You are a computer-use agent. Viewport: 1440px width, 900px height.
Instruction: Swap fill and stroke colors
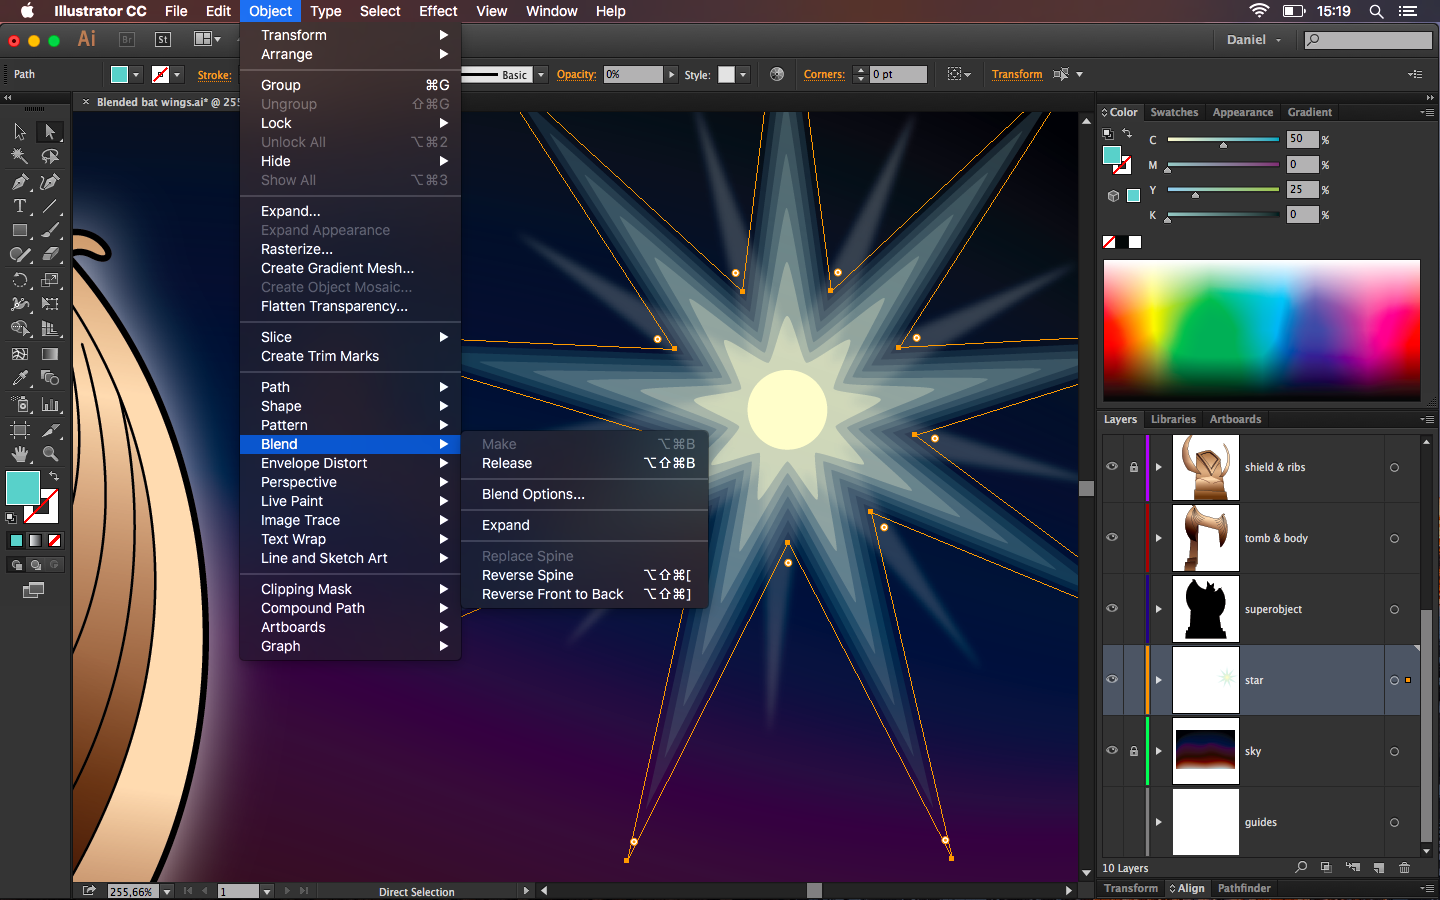[54, 476]
